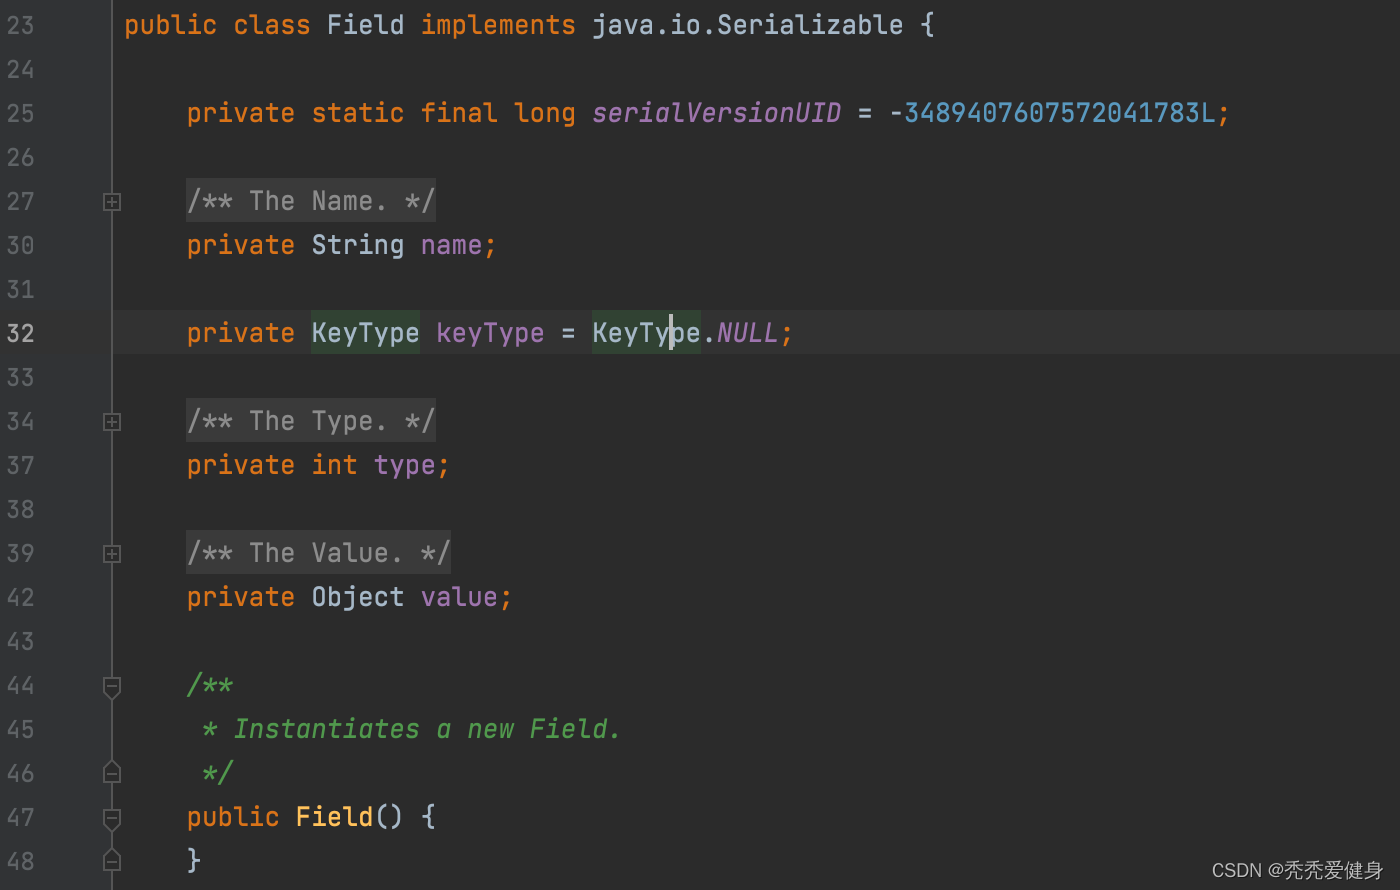
Task: Click the 'String' type on line 30
Action: pos(358,245)
